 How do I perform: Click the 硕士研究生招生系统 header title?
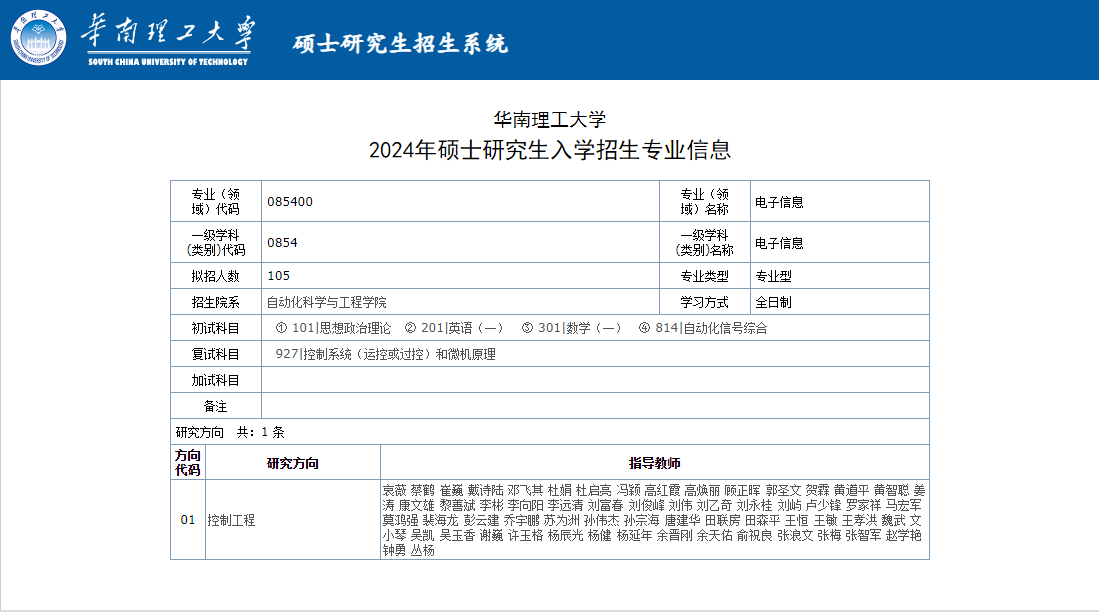click(x=400, y=43)
